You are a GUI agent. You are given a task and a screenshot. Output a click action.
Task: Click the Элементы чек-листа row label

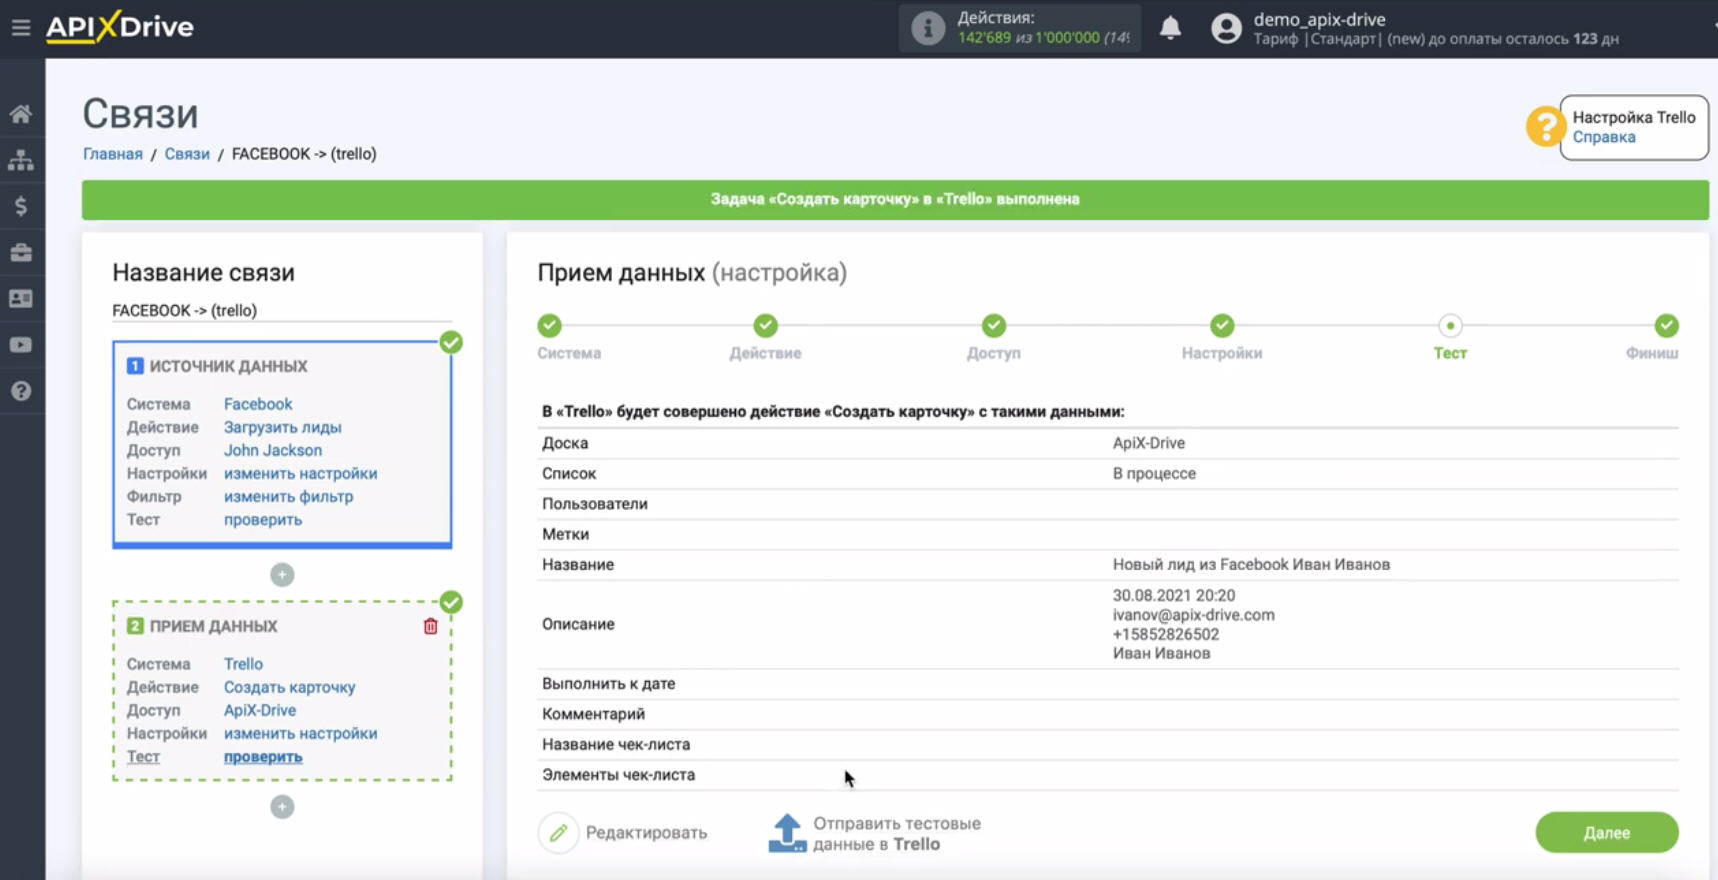[x=618, y=775]
